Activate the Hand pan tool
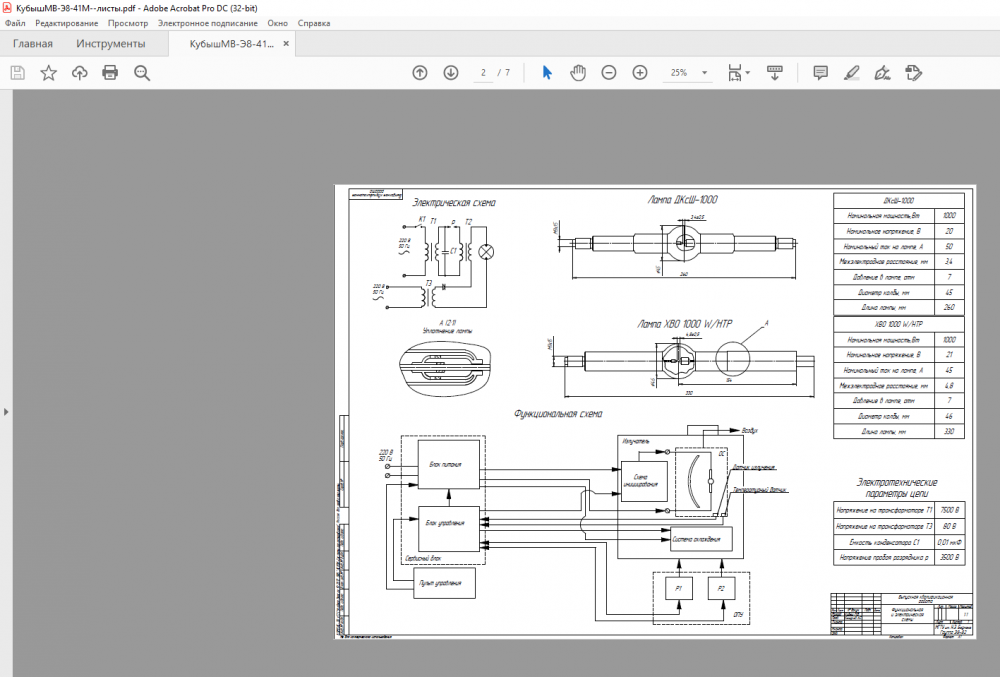The width and height of the screenshot is (1000, 677). [x=578, y=73]
